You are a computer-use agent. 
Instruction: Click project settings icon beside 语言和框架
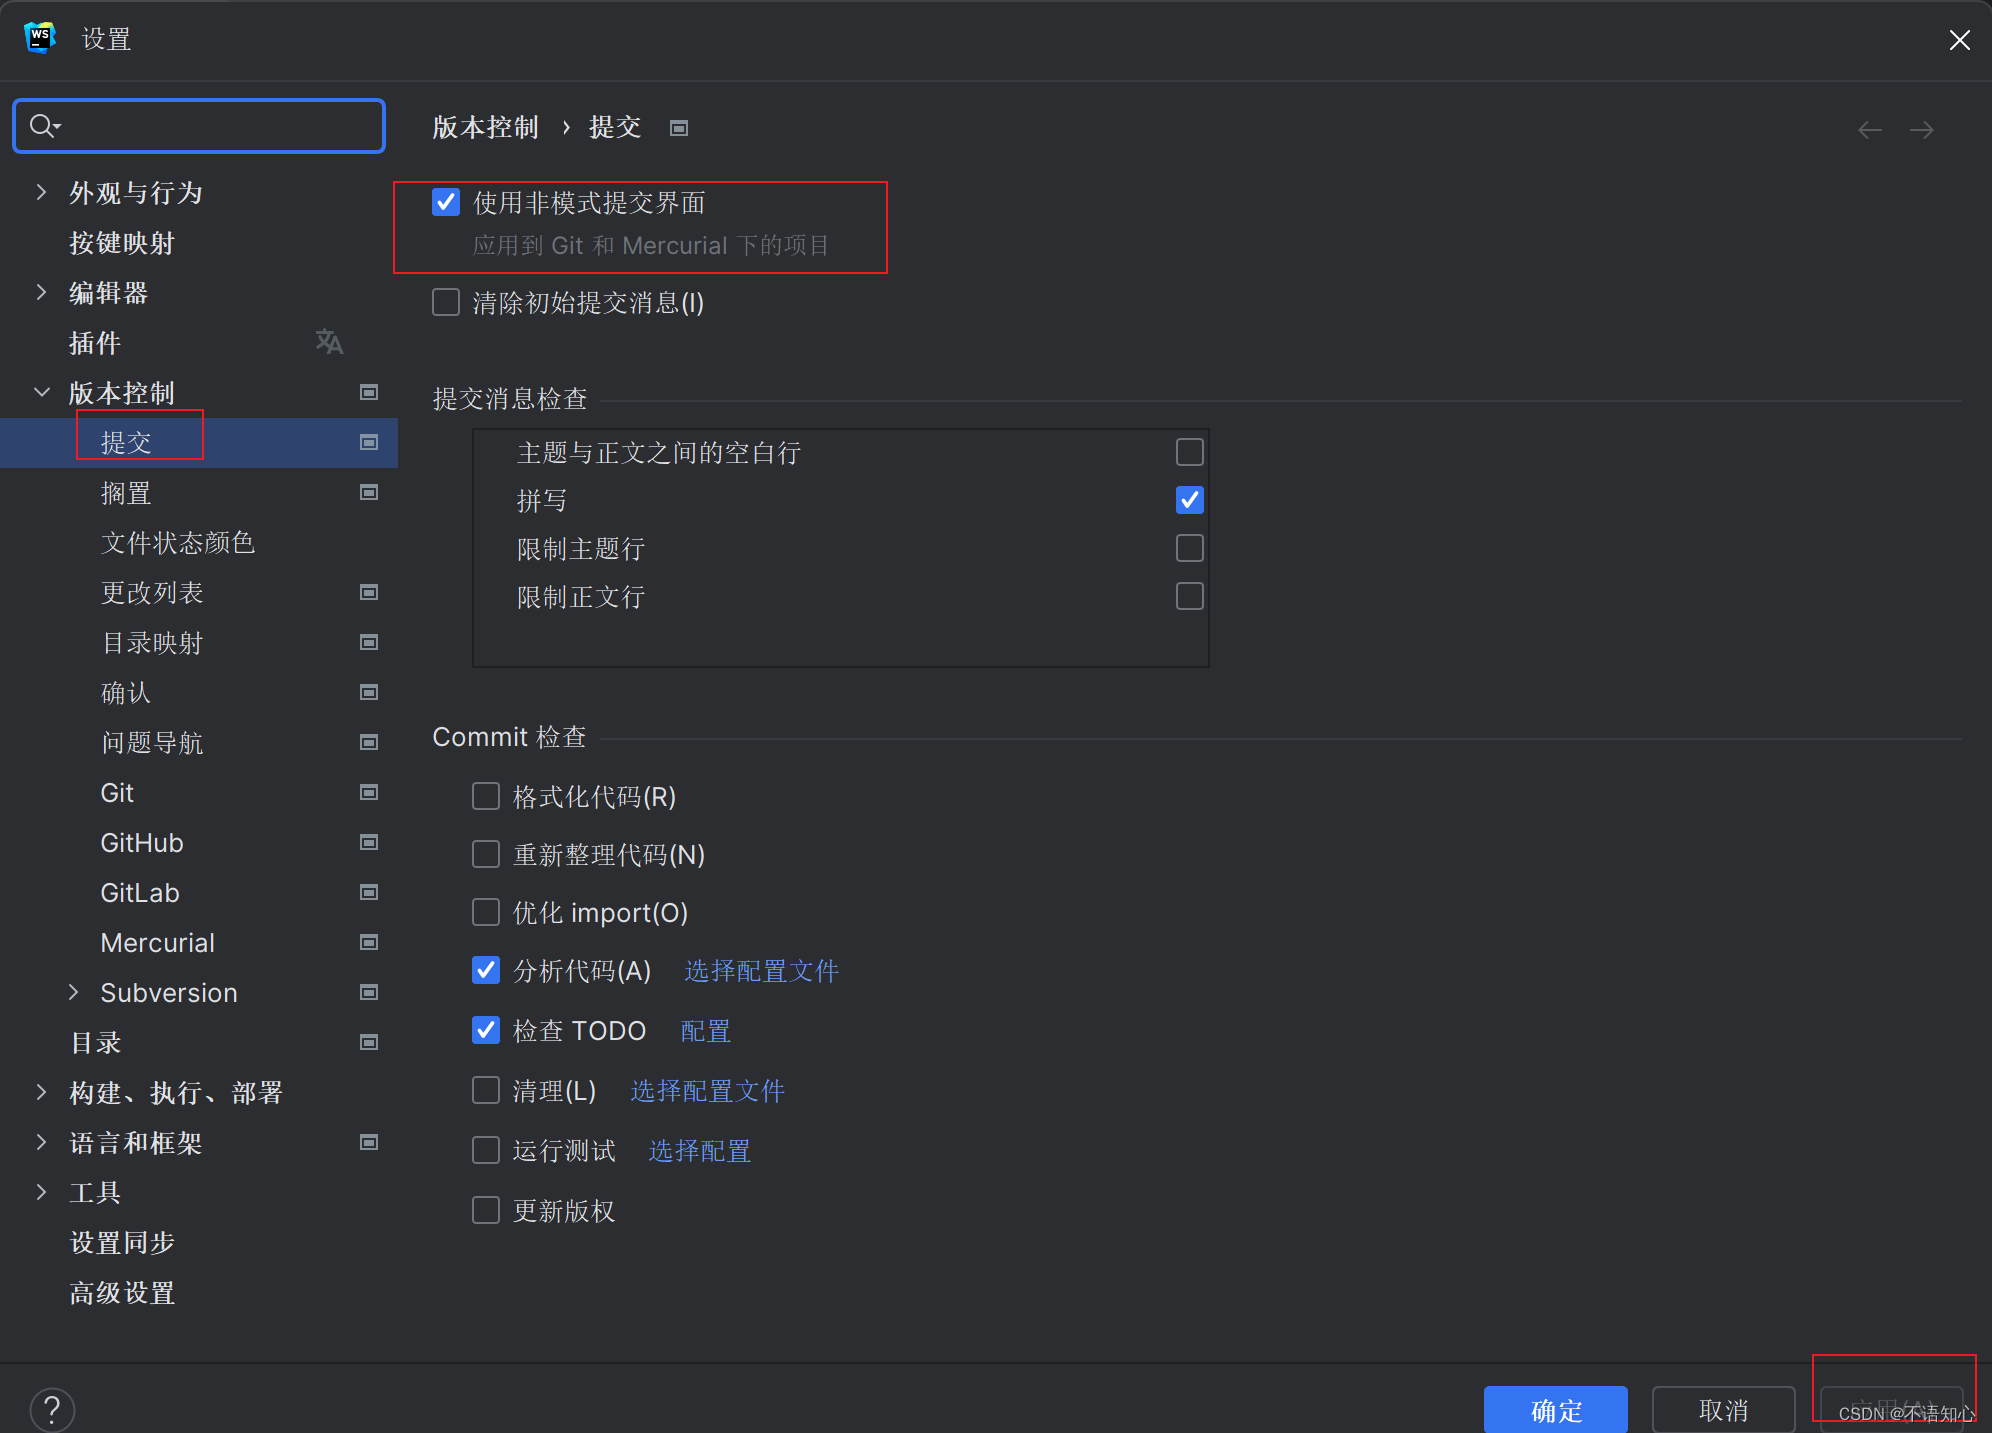[369, 1142]
